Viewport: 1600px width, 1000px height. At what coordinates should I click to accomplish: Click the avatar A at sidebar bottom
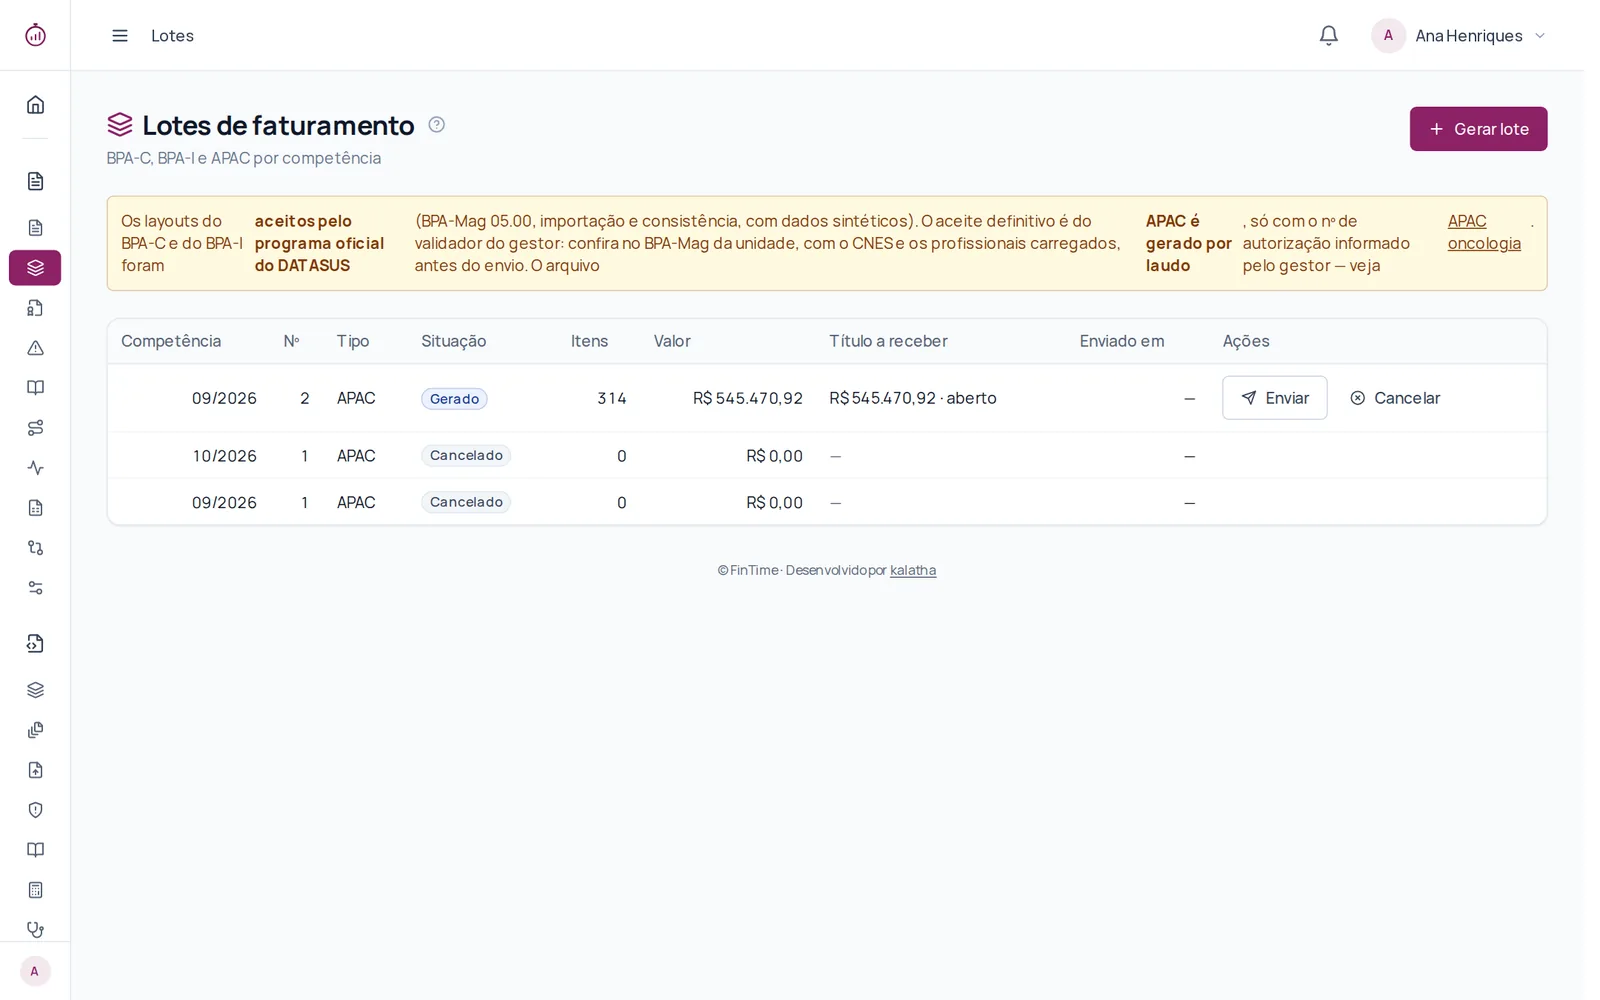35,971
